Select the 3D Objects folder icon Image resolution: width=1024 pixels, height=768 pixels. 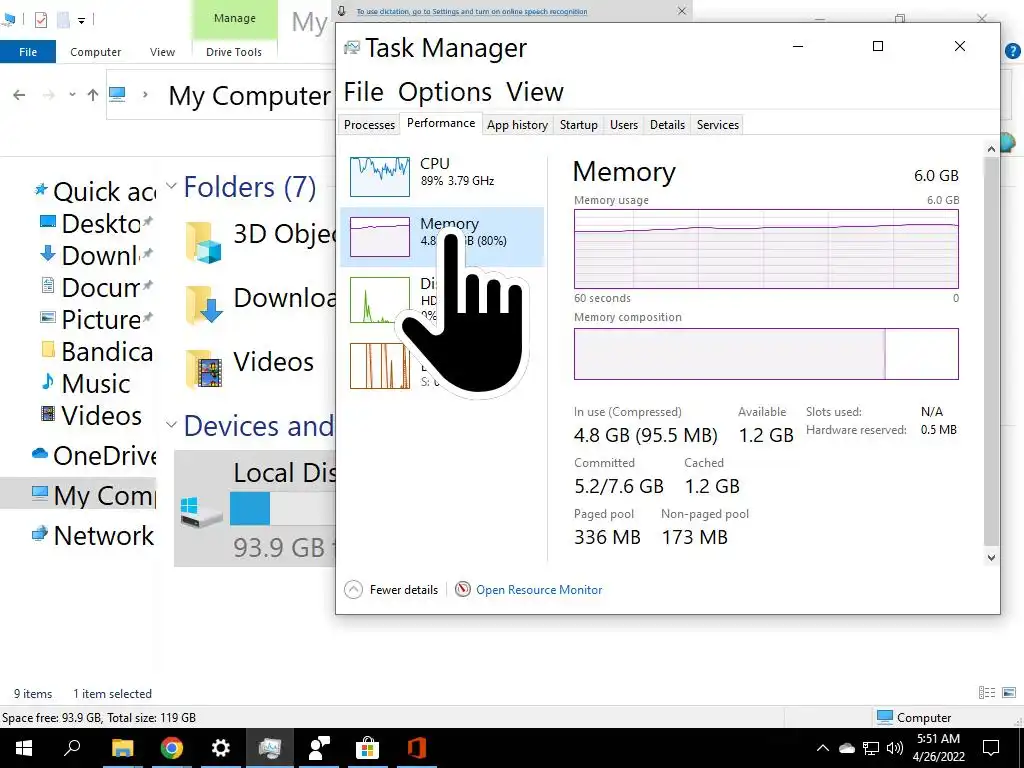tap(204, 242)
